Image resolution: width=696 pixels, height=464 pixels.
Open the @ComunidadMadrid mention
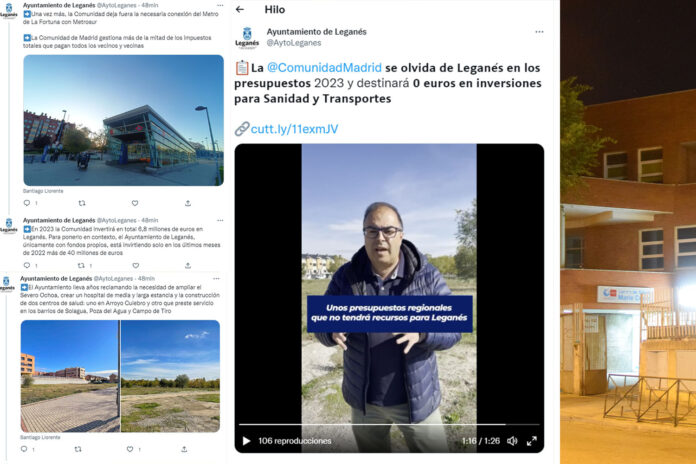click(x=324, y=67)
